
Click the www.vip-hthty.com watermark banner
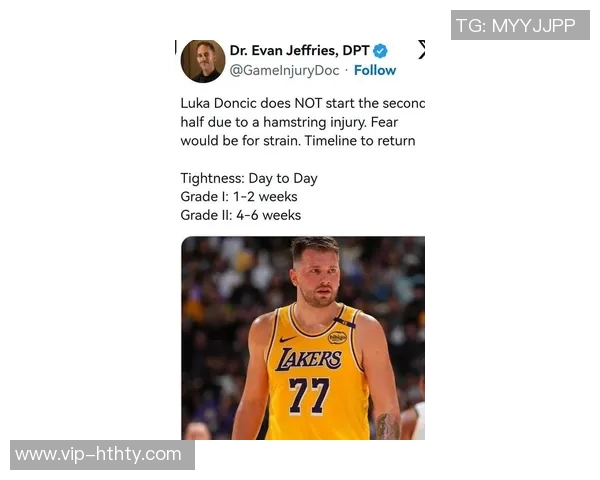[102, 455]
